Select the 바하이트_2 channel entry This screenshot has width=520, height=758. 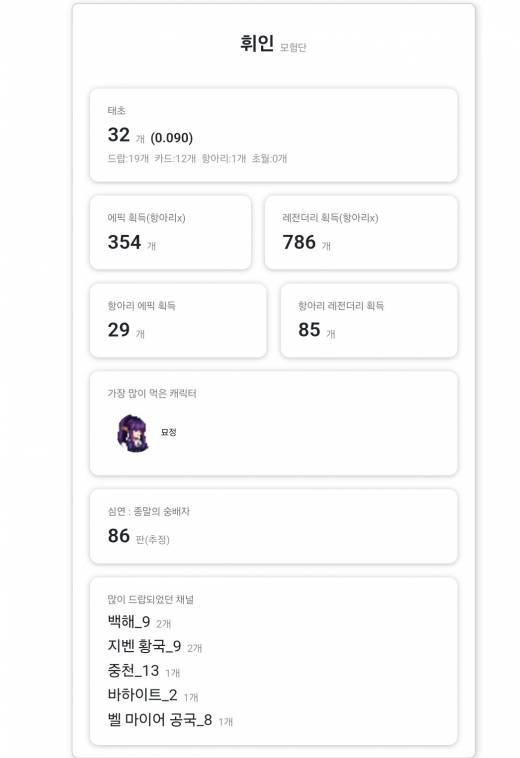(x=153, y=695)
